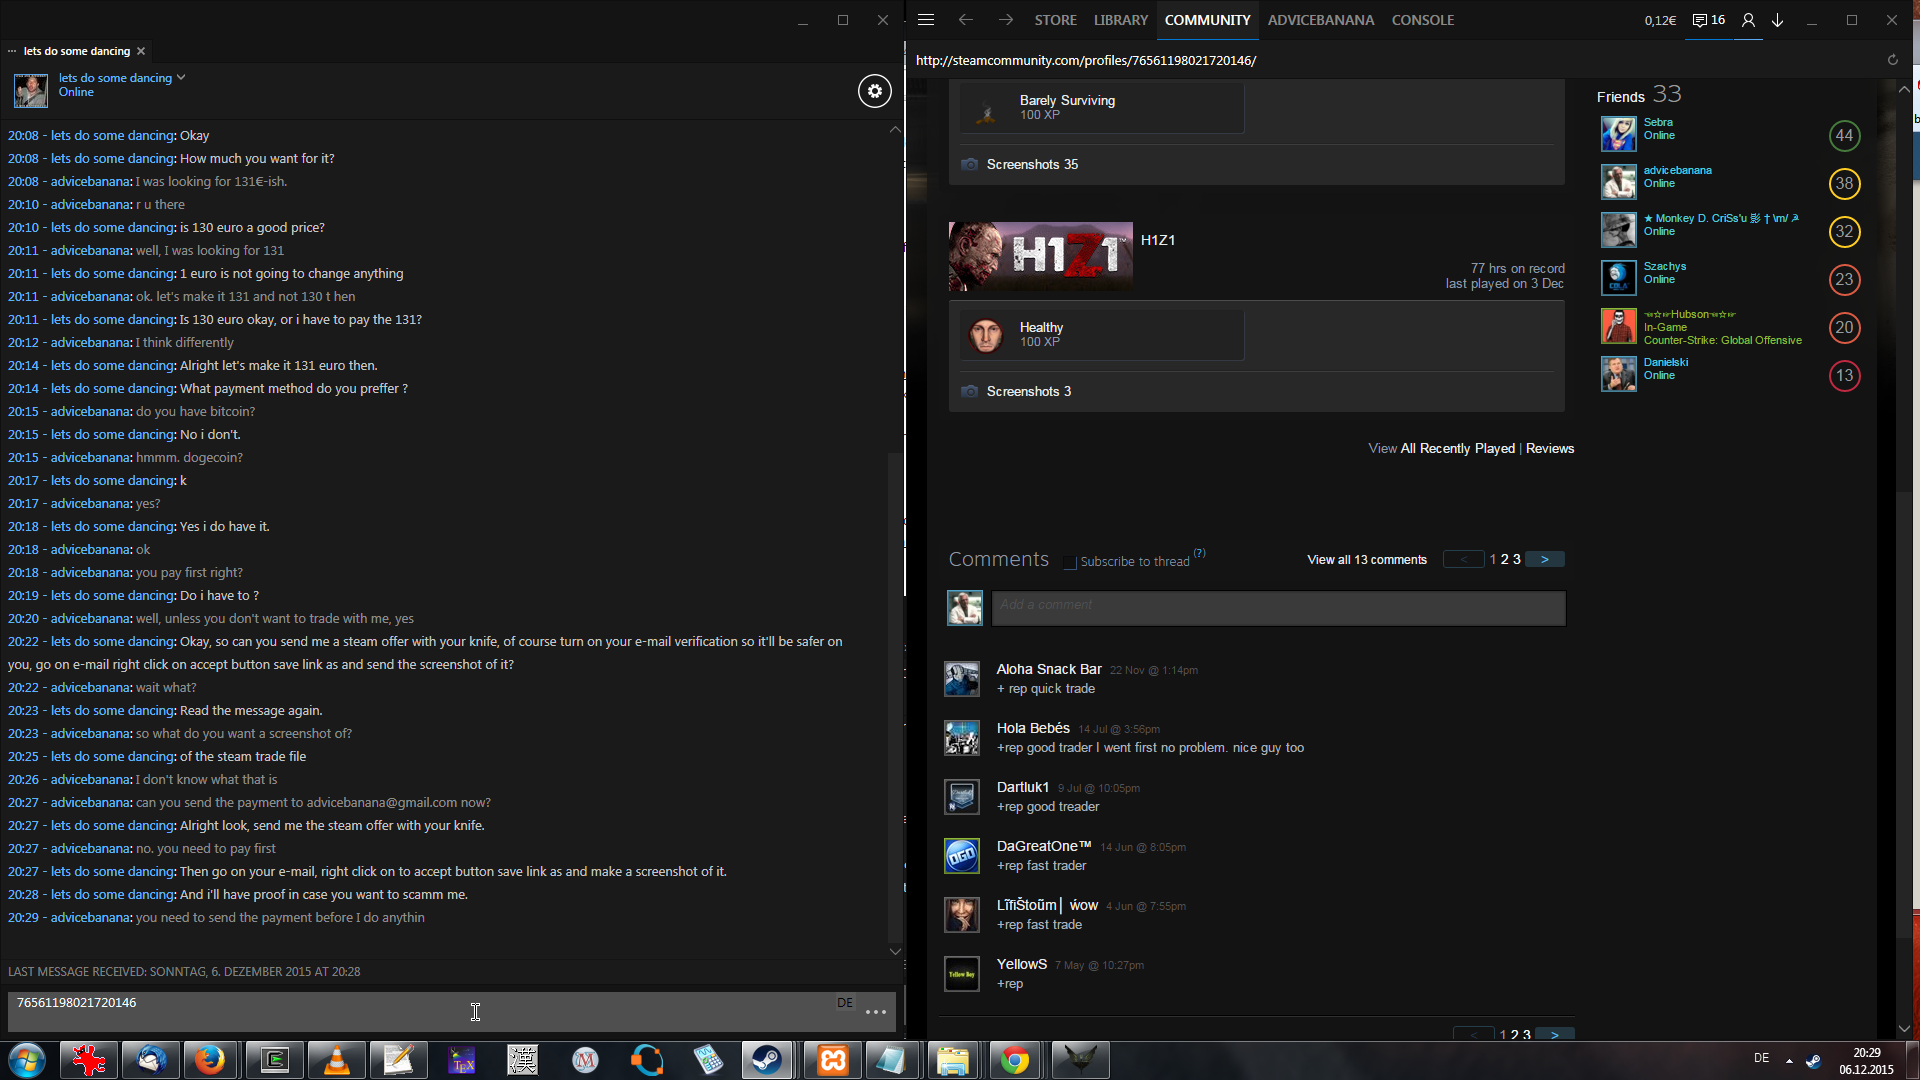
Task: Open the downloads arrow icon
Action: coord(1777,20)
